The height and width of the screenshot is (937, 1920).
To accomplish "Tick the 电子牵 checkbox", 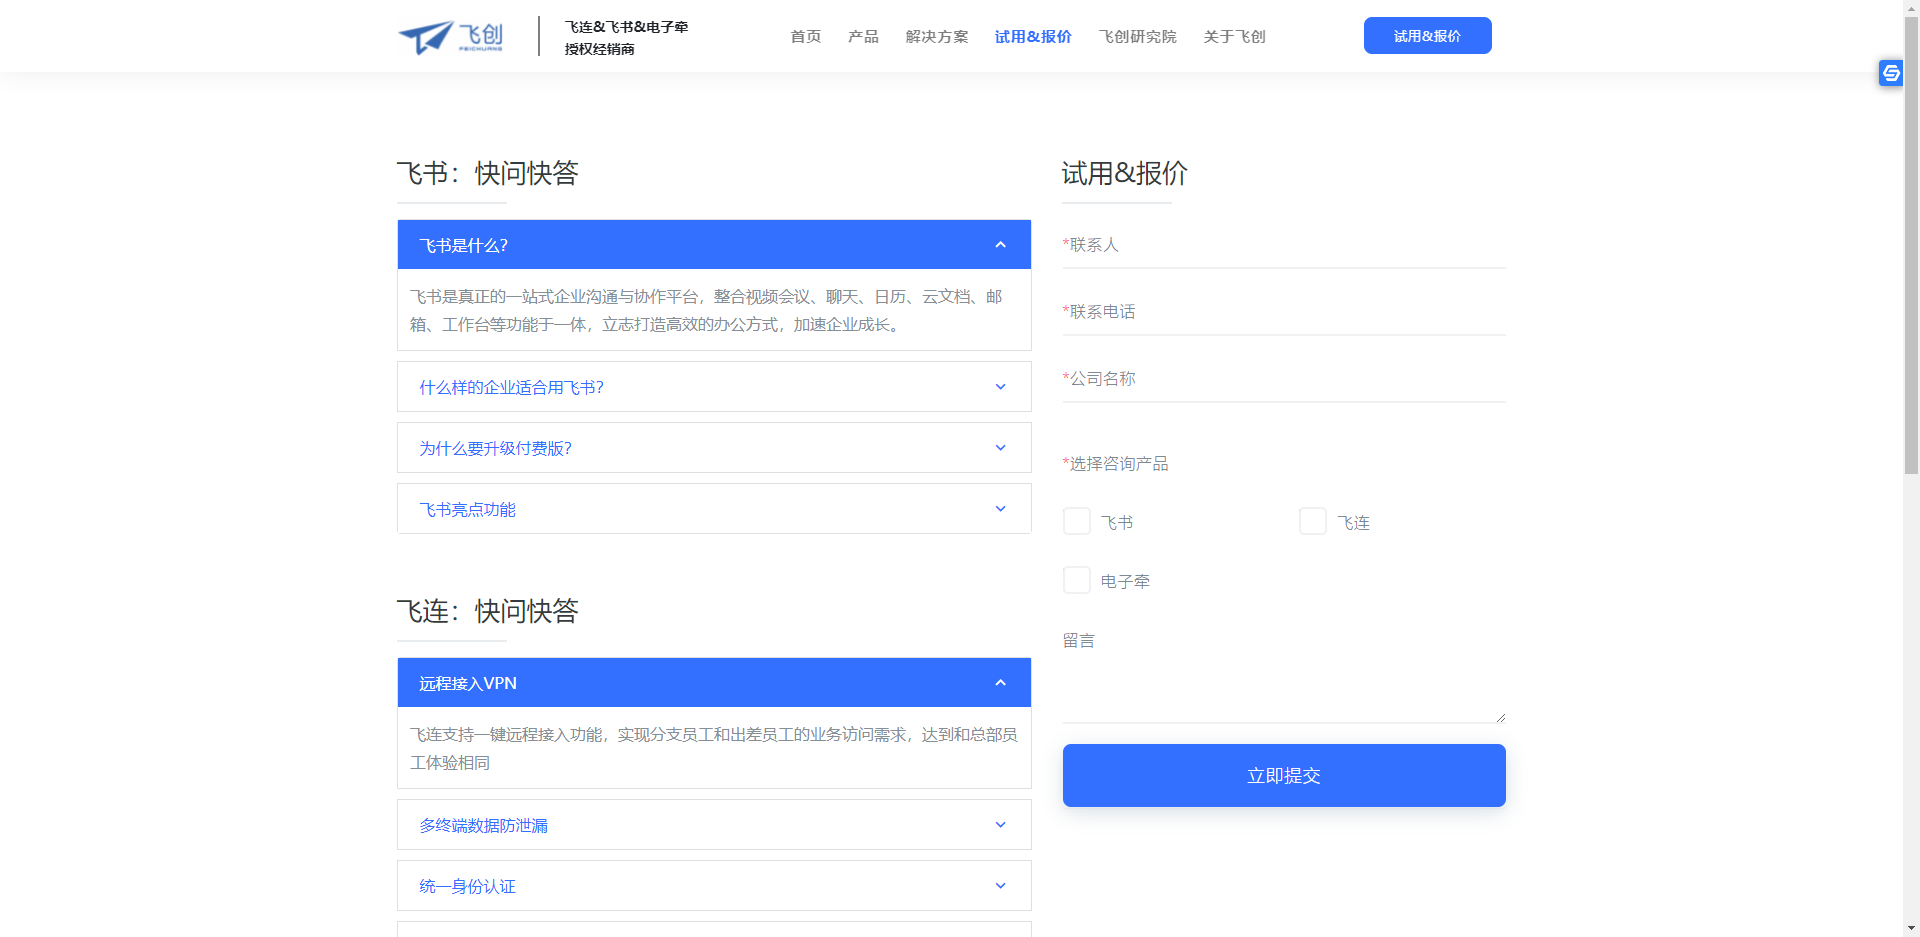I will click(1077, 581).
